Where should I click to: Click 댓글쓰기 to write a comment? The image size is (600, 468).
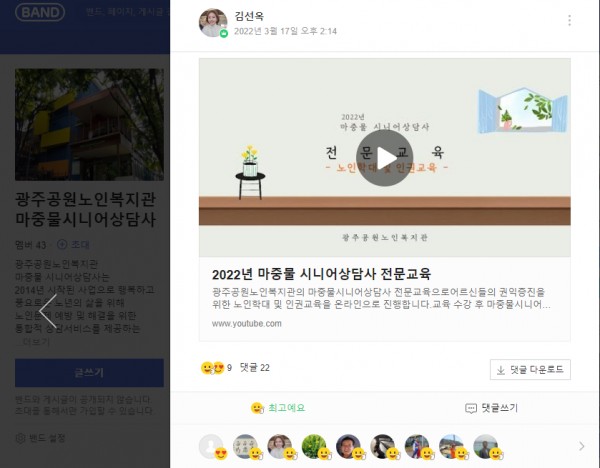491,408
